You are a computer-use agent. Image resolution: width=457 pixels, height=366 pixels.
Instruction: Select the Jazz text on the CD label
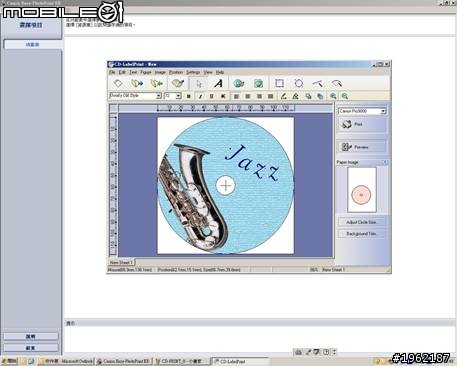[x=252, y=164]
